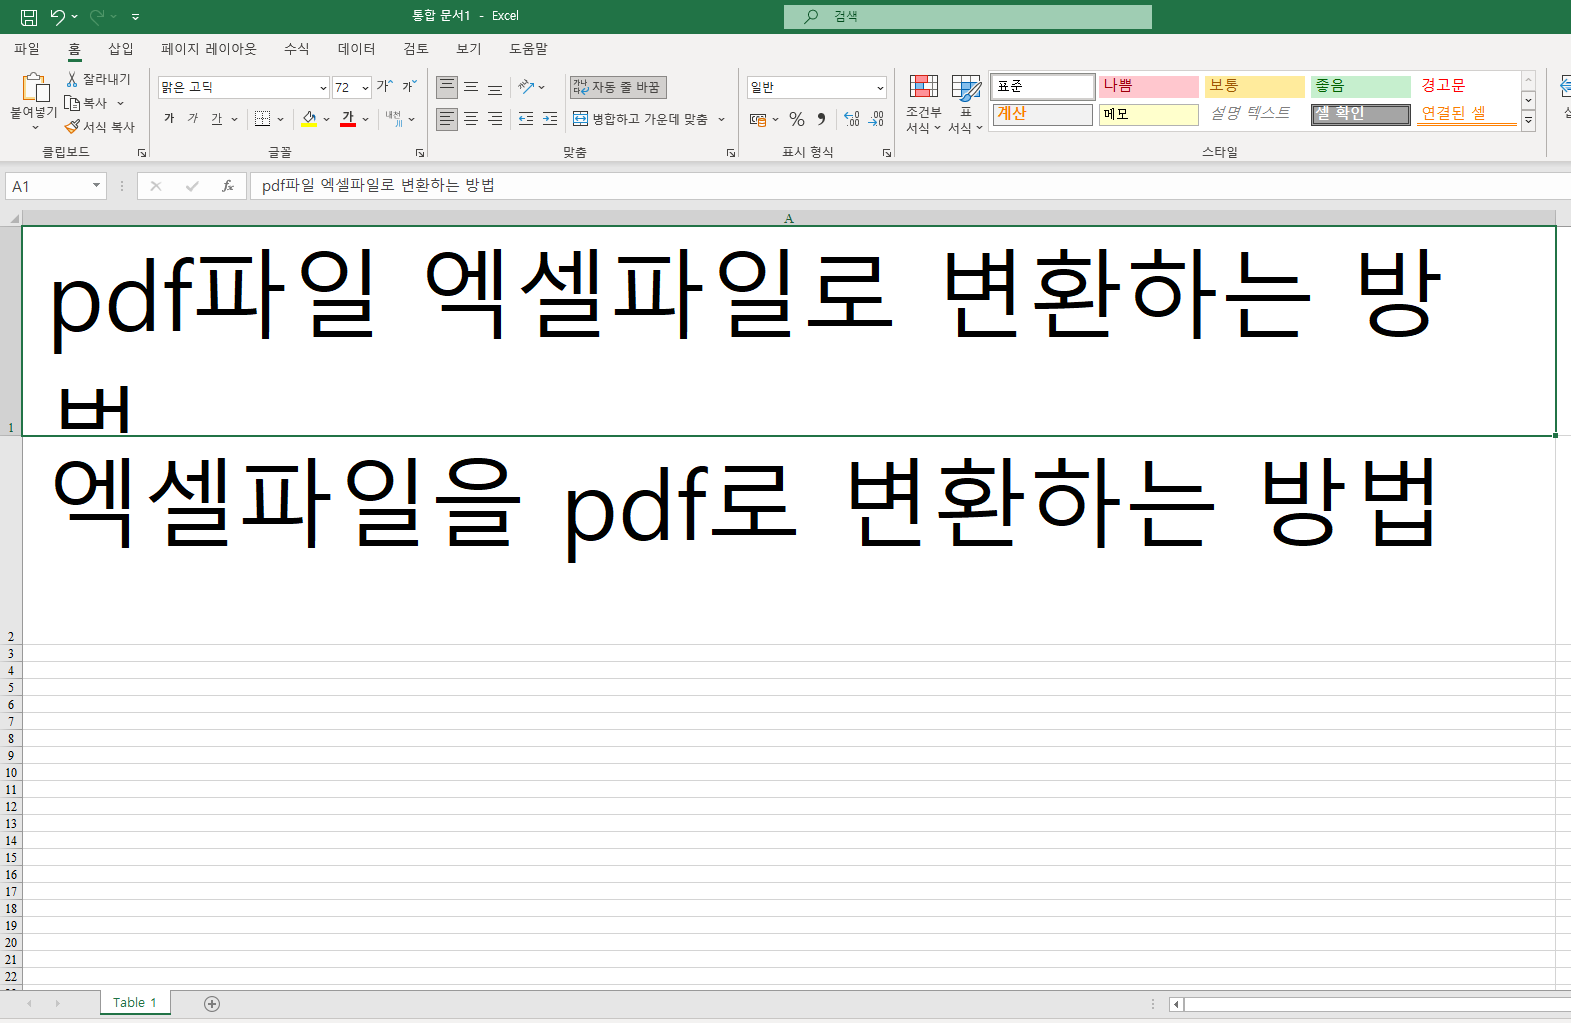The image size is (1571, 1023).
Task: Click the insert function fx icon
Action: (x=228, y=186)
